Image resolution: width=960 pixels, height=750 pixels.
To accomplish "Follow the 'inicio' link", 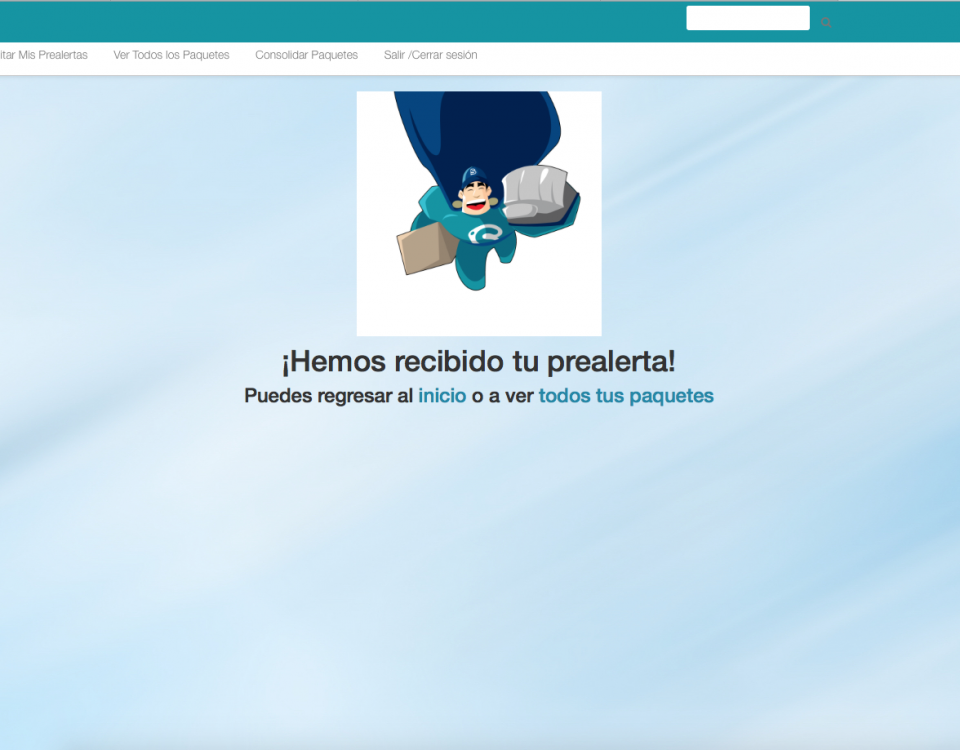I will click(x=442, y=396).
